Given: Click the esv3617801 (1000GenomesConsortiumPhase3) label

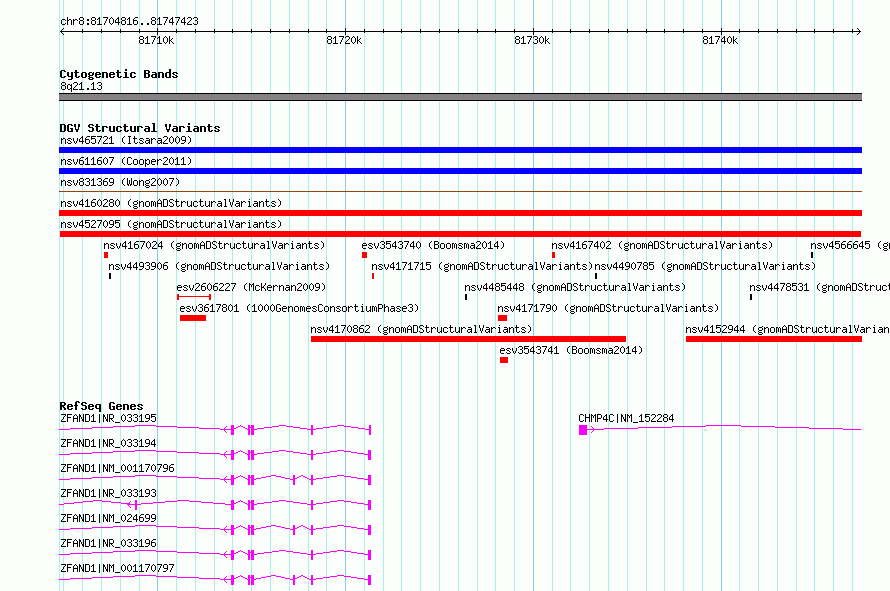Looking at the screenshot, I should tap(299, 308).
